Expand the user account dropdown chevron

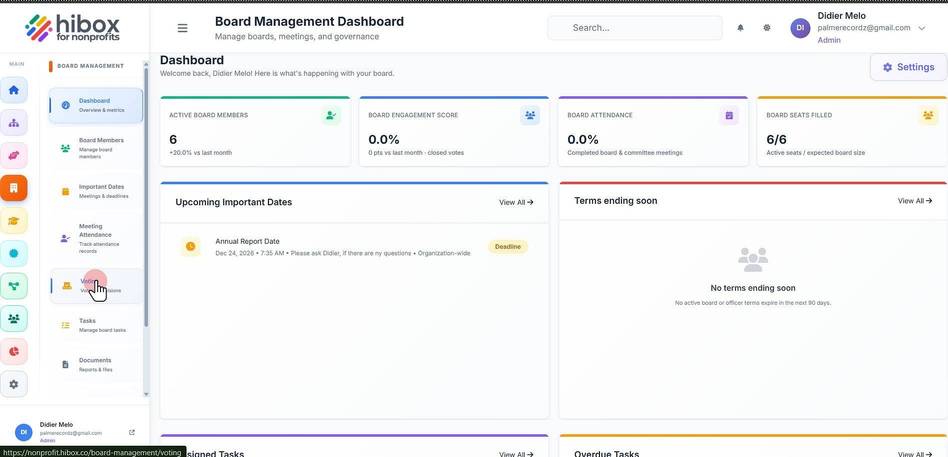(921, 28)
